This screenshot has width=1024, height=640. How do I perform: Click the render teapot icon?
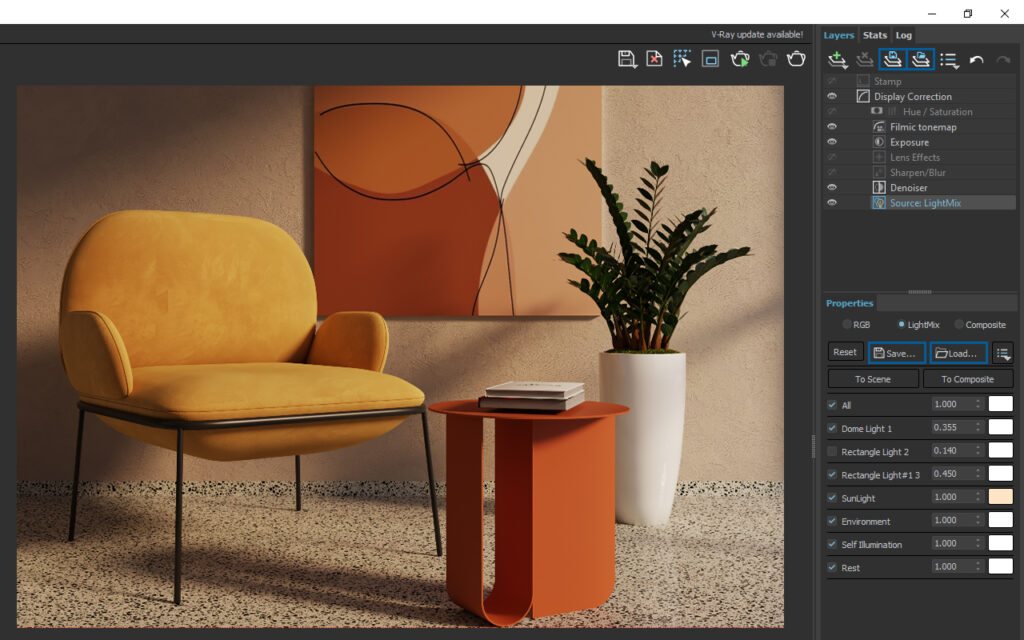click(796, 59)
